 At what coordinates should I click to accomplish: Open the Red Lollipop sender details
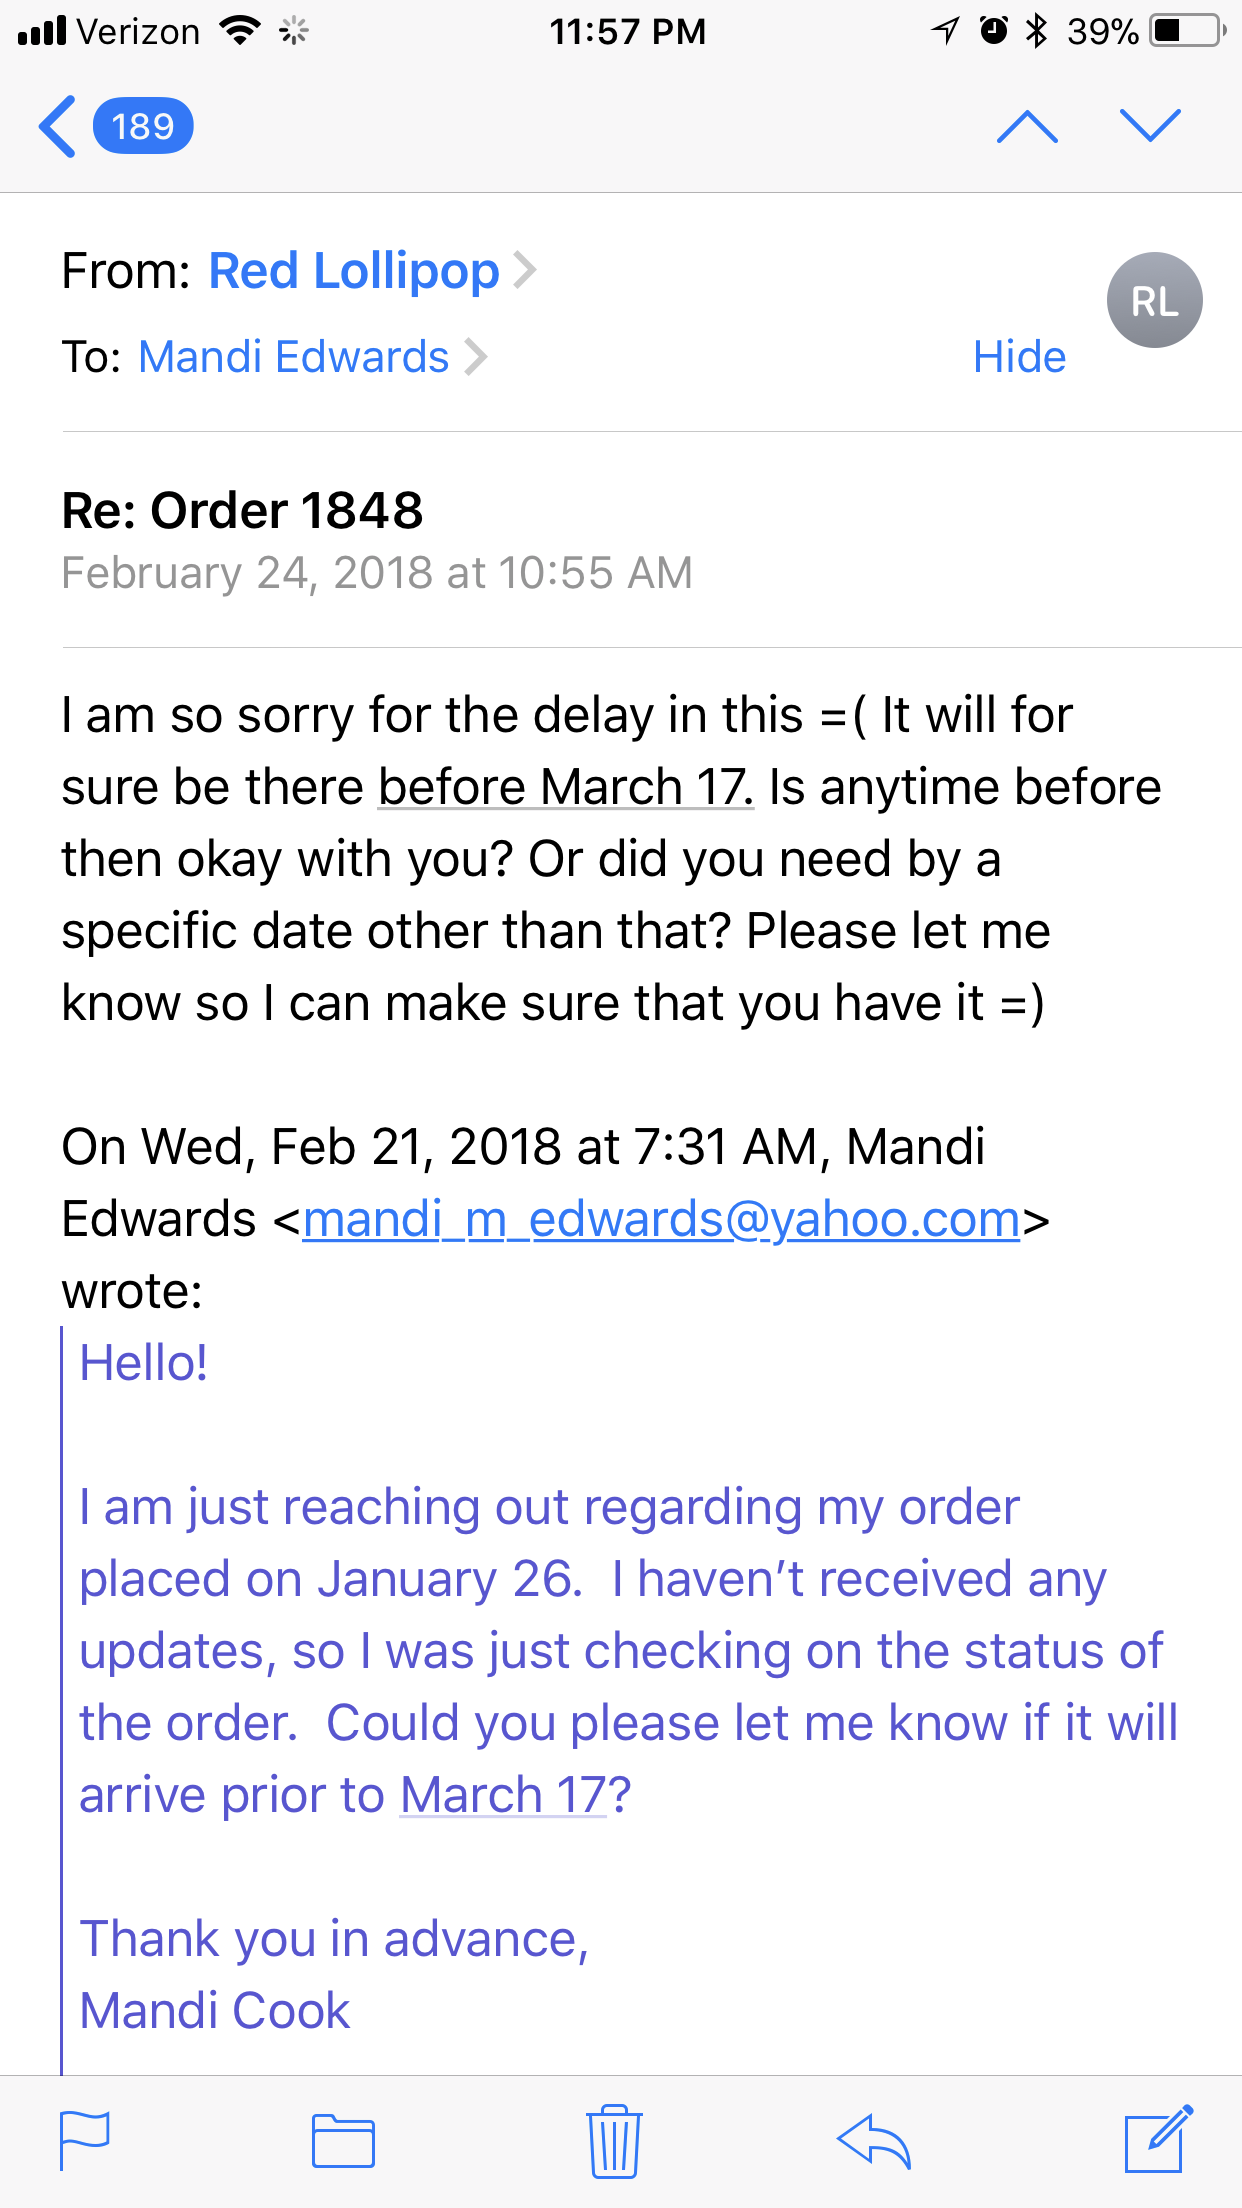tap(354, 271)
